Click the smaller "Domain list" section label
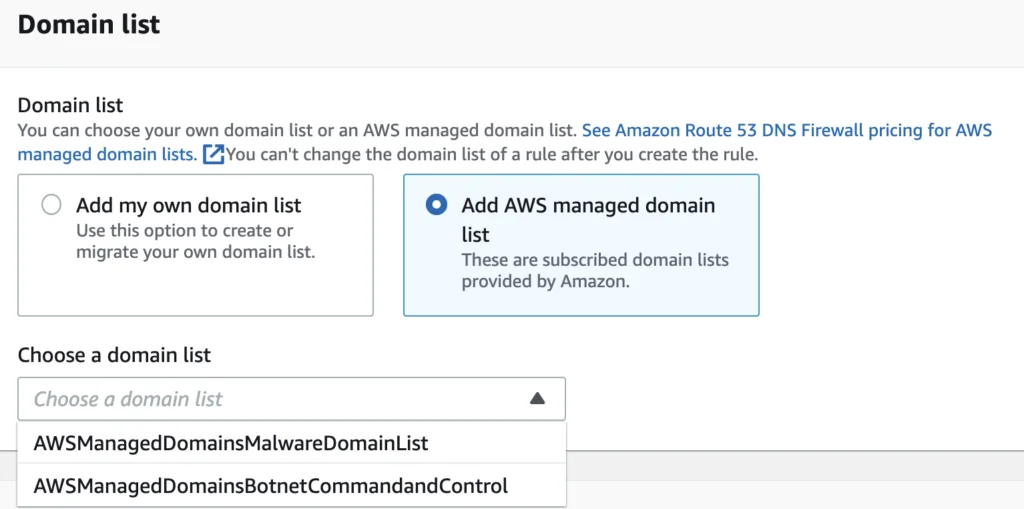Viewport: 1024px width, 509px height. (71, 105)
